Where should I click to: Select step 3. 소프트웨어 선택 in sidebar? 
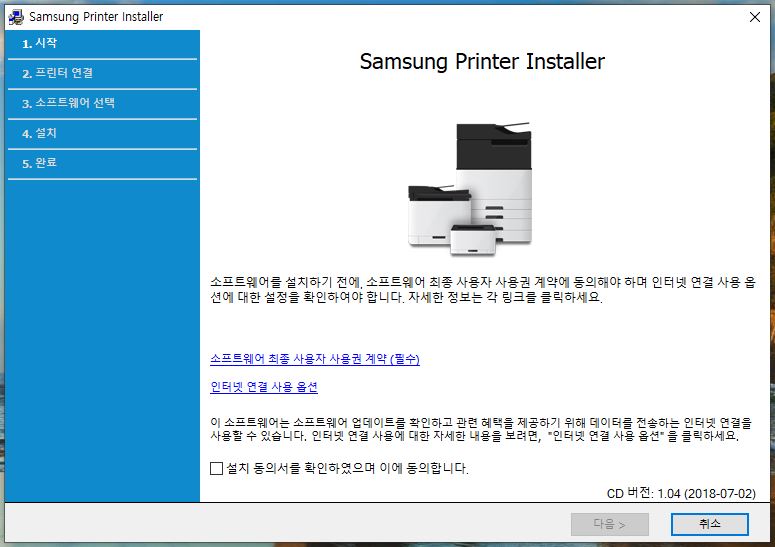pos(102,103)
